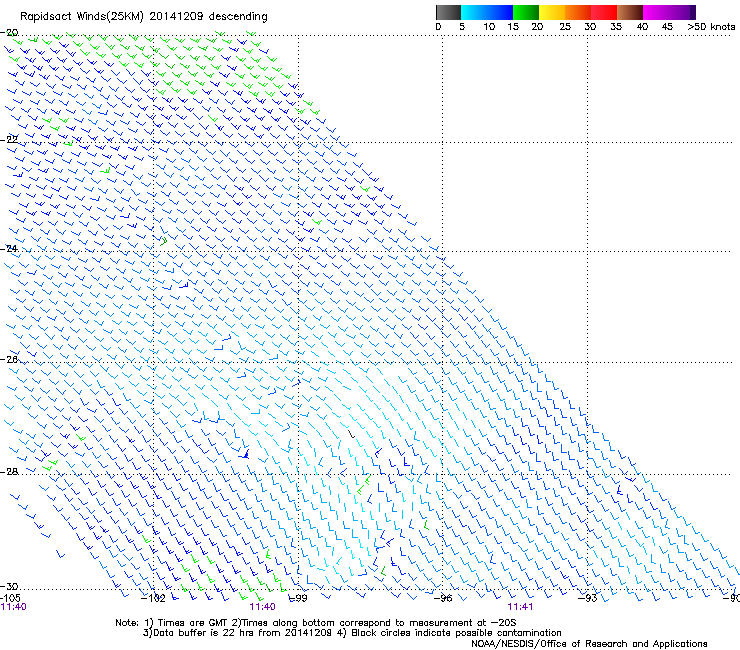Viewport: 740px width, 650px height.
Task: Click the longitude label -105
Action: pyautogui.click(x=10, y=598)
